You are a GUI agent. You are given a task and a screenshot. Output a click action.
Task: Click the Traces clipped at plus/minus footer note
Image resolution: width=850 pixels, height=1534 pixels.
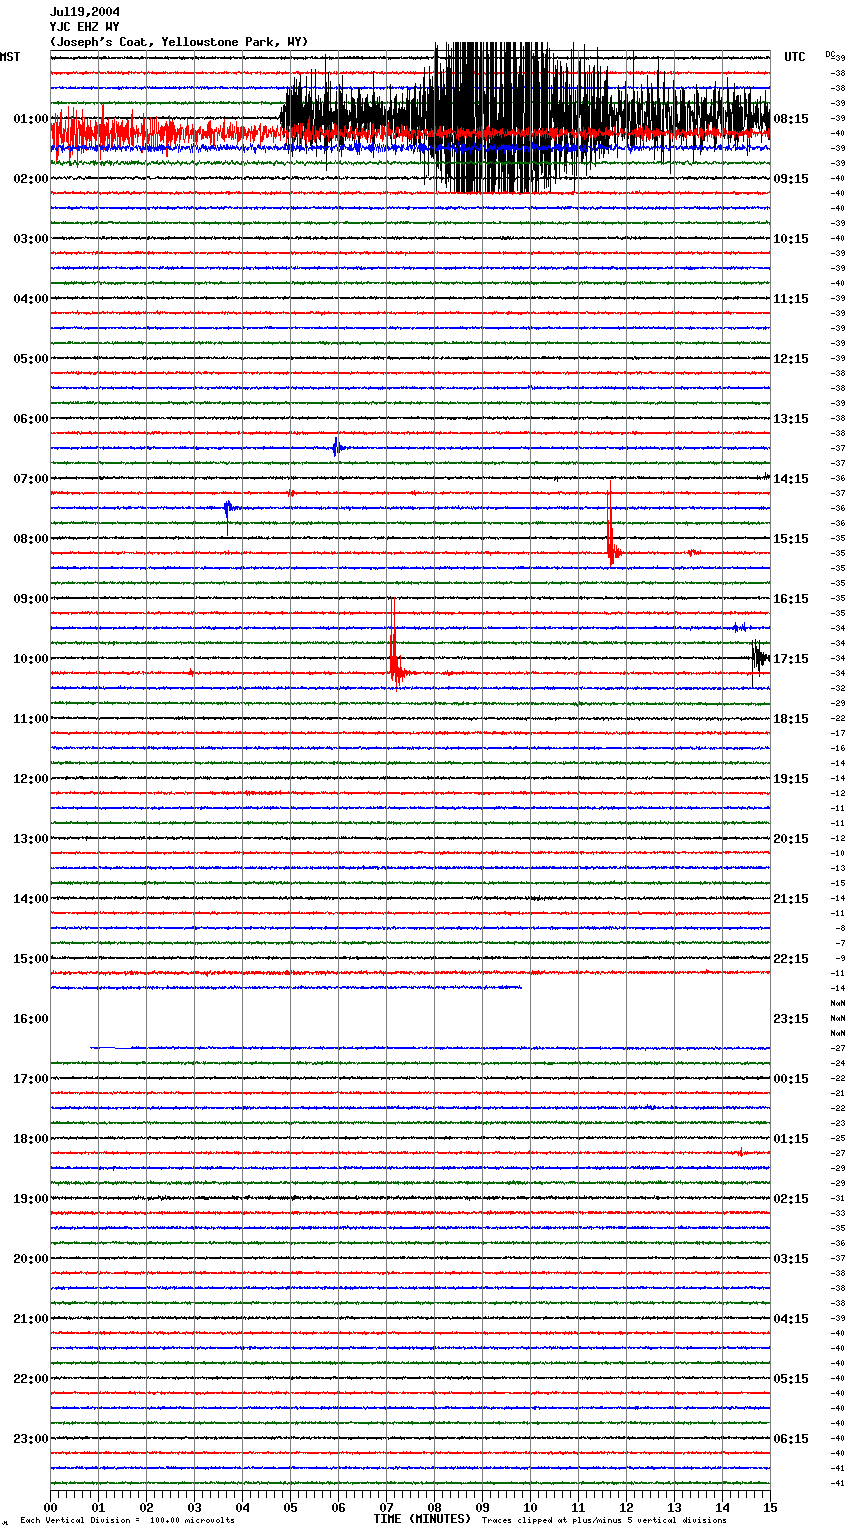[604, 1521]
